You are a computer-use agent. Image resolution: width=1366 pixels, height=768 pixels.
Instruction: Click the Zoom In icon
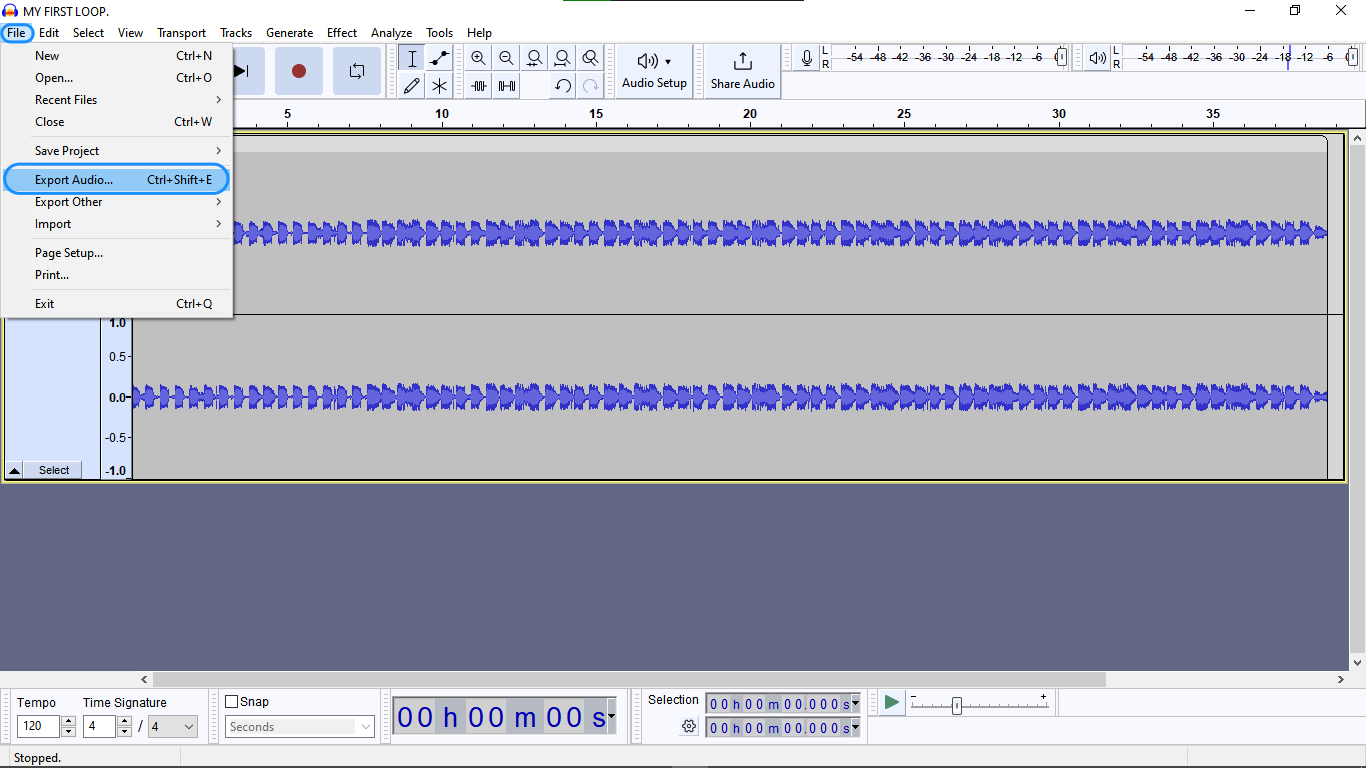tap(478, 57)
